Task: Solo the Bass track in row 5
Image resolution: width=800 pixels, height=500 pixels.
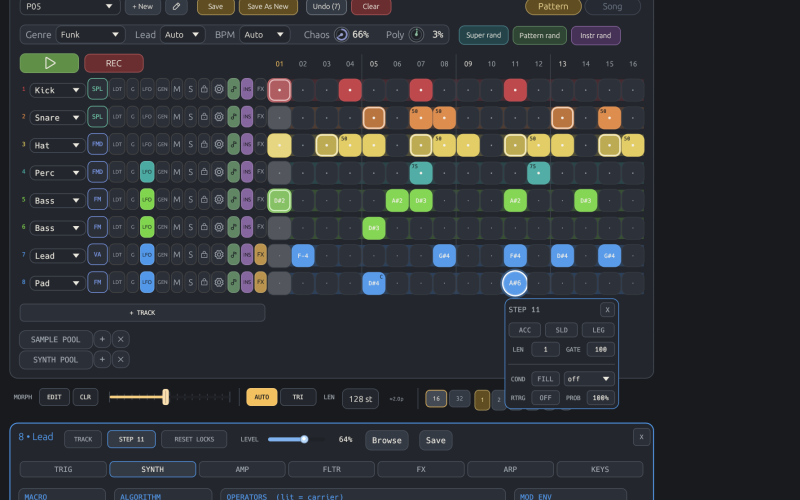Action: (x=190, y=199)
